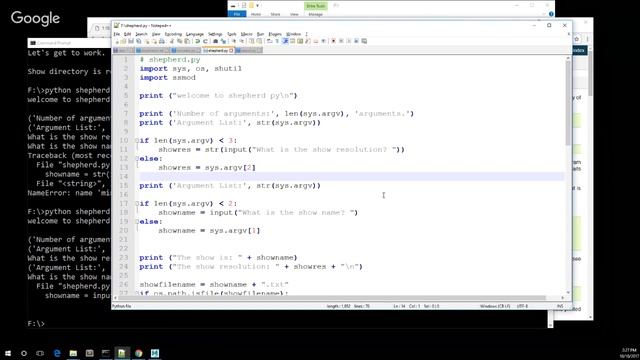The width and height of the screenshot is (640, 360).
Task: Open Task View from taskbar
Action: [40, 353]
